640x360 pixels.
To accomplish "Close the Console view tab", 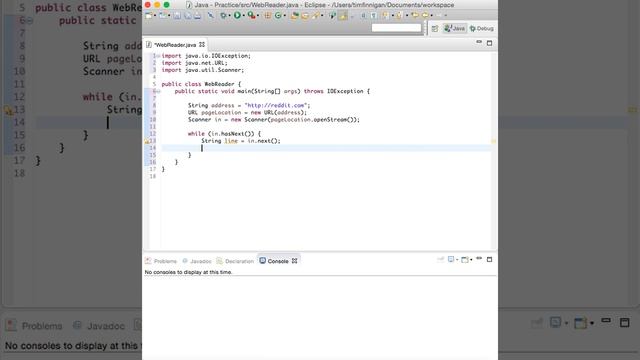I will (x=295, y=261).
